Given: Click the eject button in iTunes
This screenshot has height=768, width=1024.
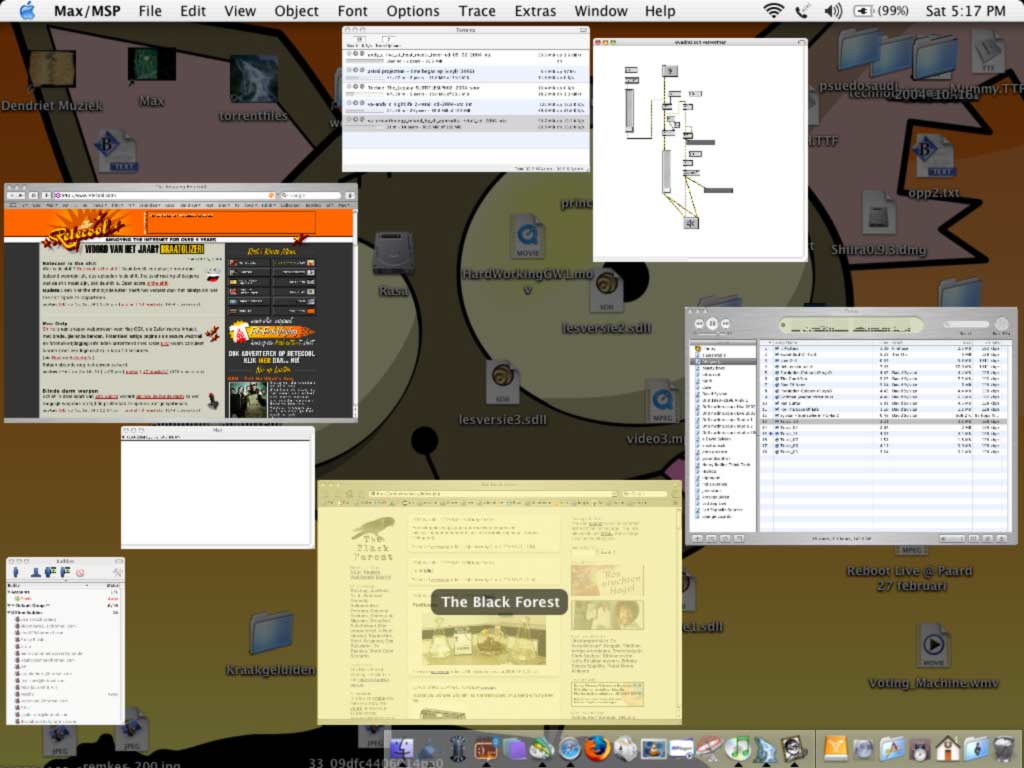Looking at the screenshot, I should (x=1001, y=539).
